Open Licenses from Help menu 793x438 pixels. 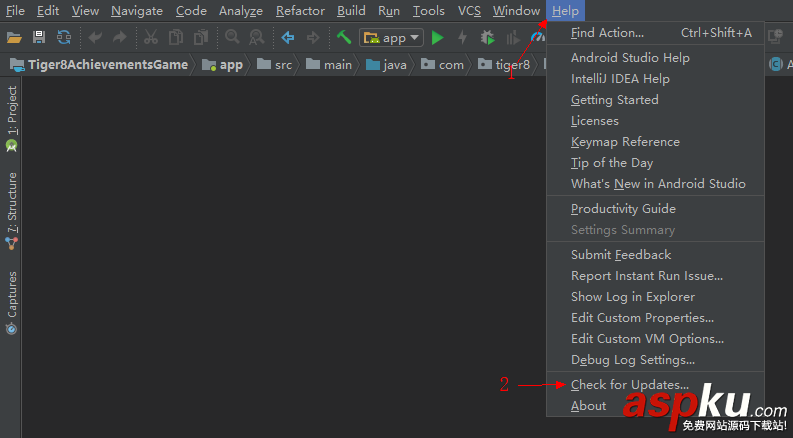(x=655, y=121)
